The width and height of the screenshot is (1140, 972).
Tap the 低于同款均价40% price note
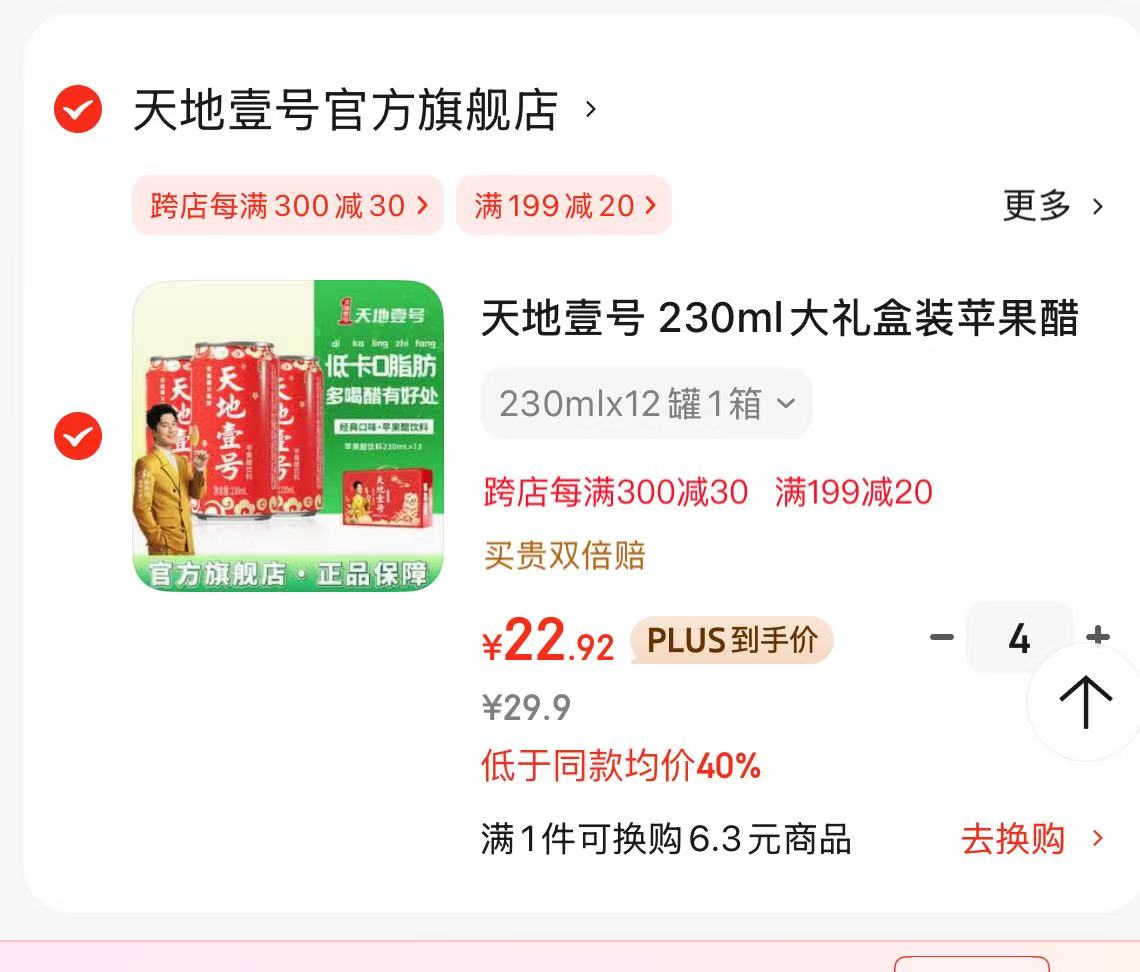coord(621,766)
